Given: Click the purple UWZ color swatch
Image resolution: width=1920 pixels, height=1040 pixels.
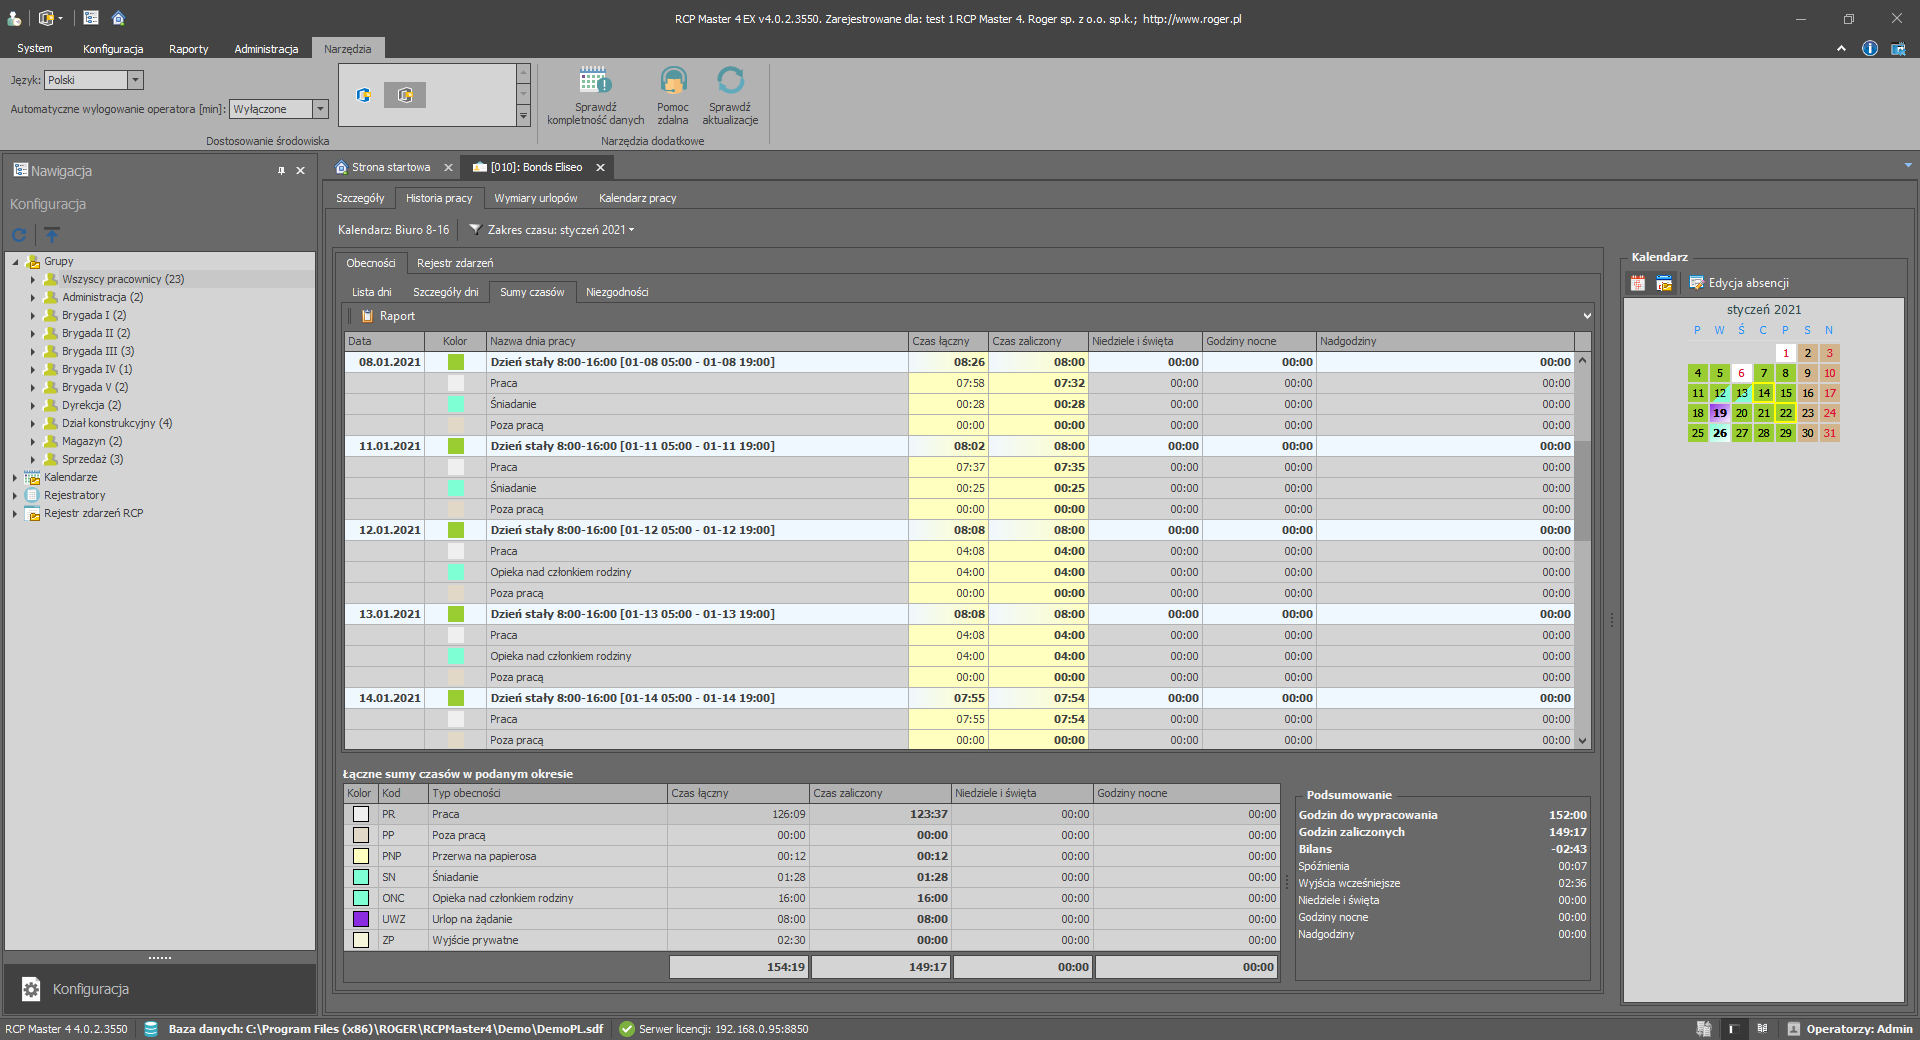Looking at the screenshot, I should coord(361,919).
